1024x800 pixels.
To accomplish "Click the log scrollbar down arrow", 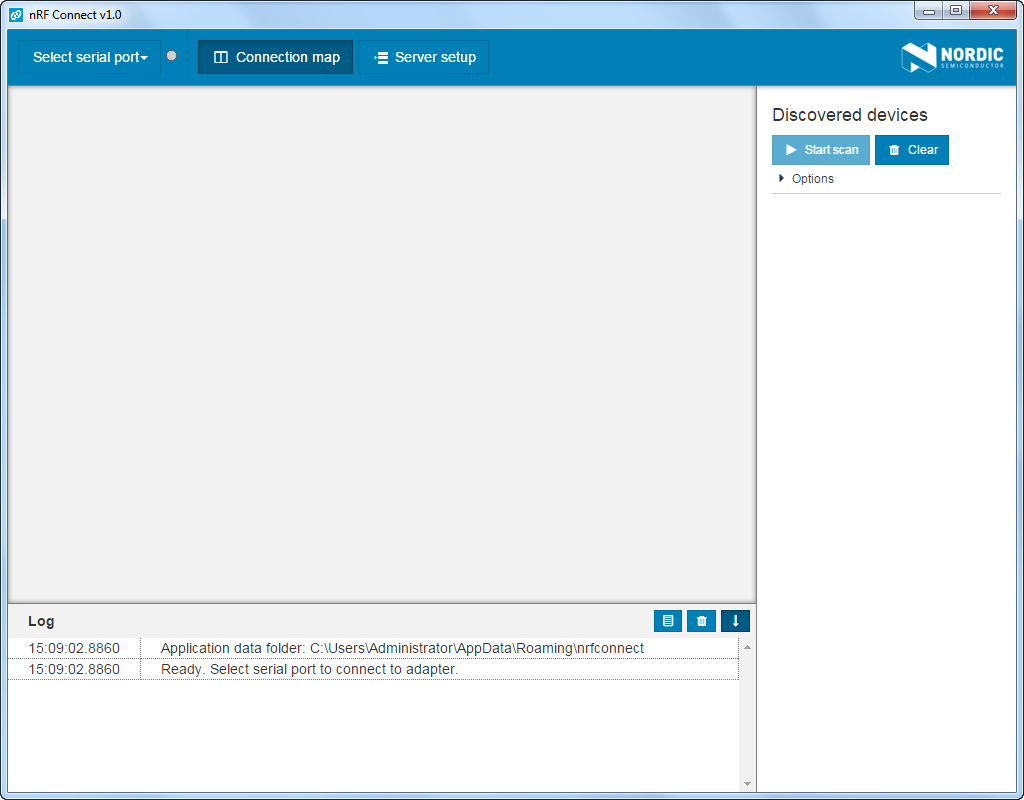I will [x=747, y=784].
